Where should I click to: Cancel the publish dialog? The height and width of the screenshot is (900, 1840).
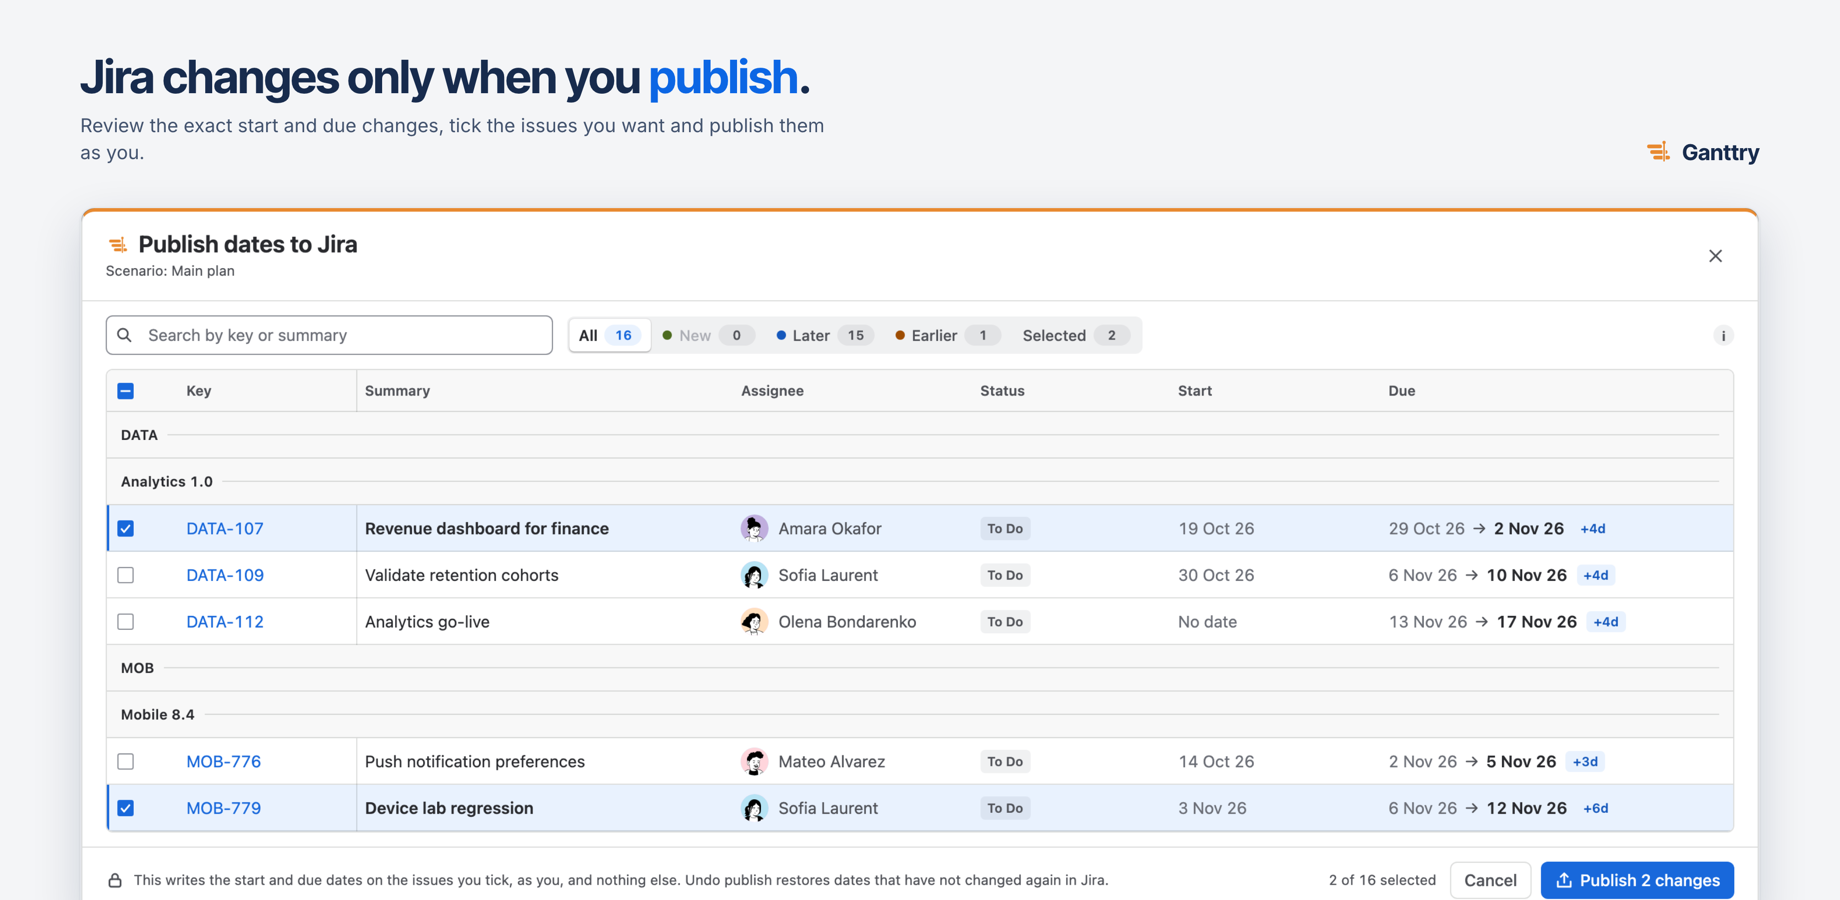(1490, 880)
